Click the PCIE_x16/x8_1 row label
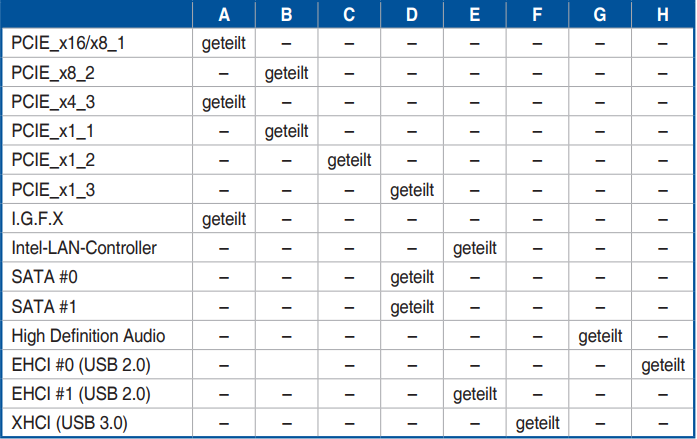The height and width of the screenshot is (439, 697). click(68, 43)
